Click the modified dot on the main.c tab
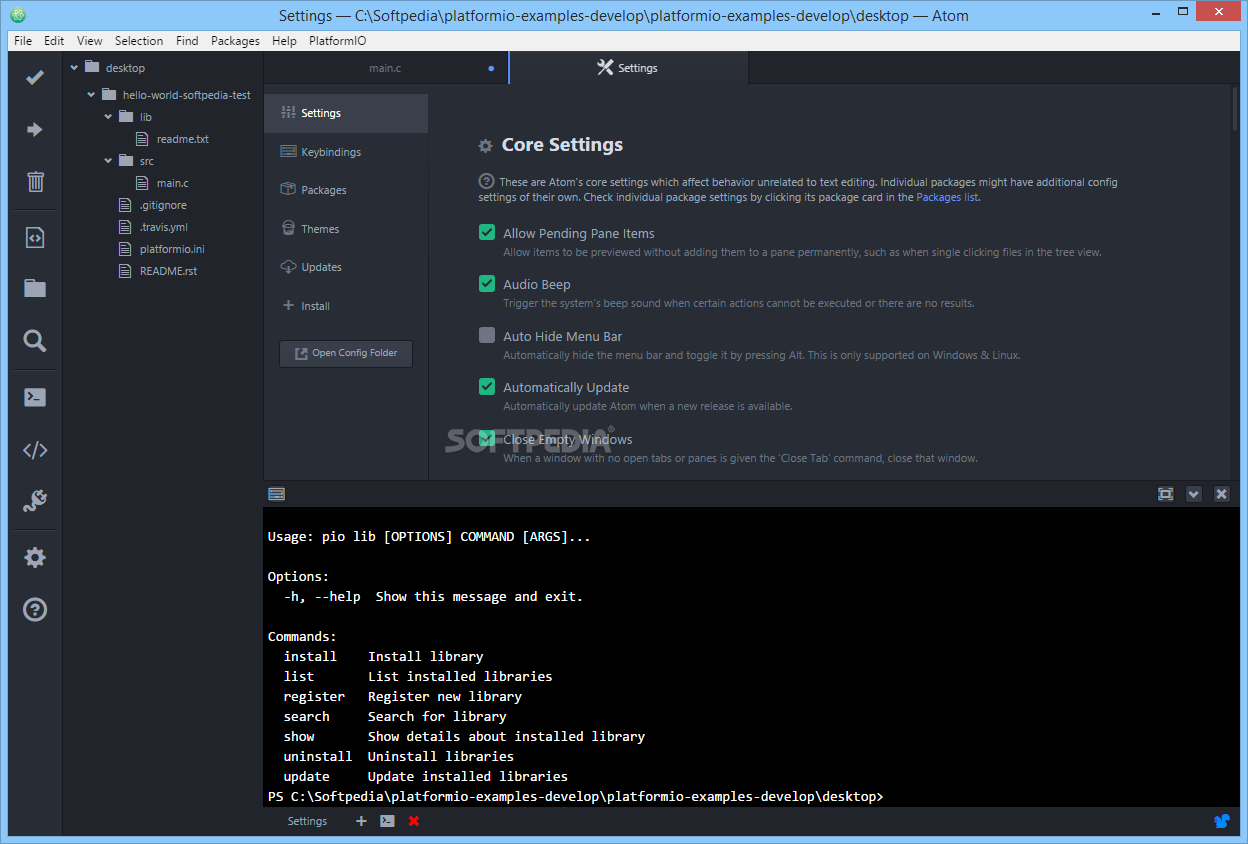1248x844 pixels. pos(491,69)
